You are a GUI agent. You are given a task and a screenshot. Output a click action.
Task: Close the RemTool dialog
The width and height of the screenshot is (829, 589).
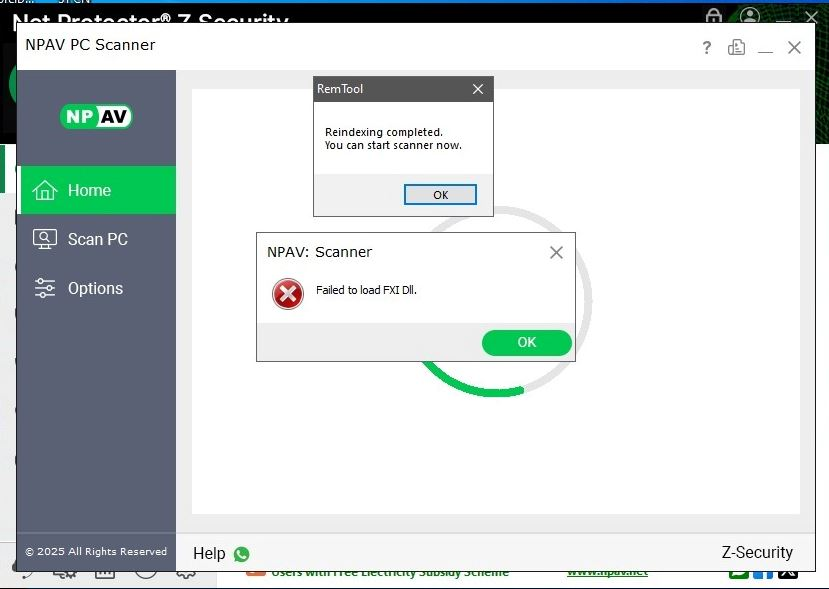click(x=478, y=89)
